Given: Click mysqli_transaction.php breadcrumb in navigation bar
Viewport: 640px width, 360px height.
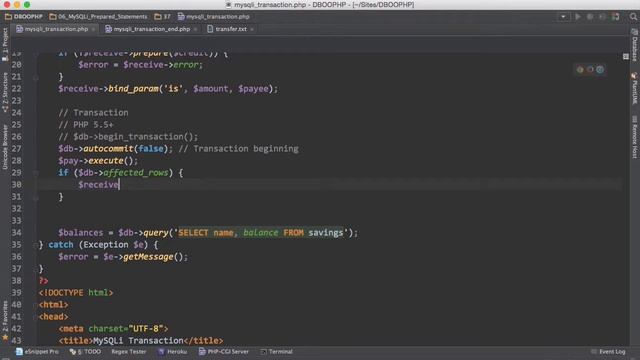Looking at the screenshot, I should tap(213, 17).
